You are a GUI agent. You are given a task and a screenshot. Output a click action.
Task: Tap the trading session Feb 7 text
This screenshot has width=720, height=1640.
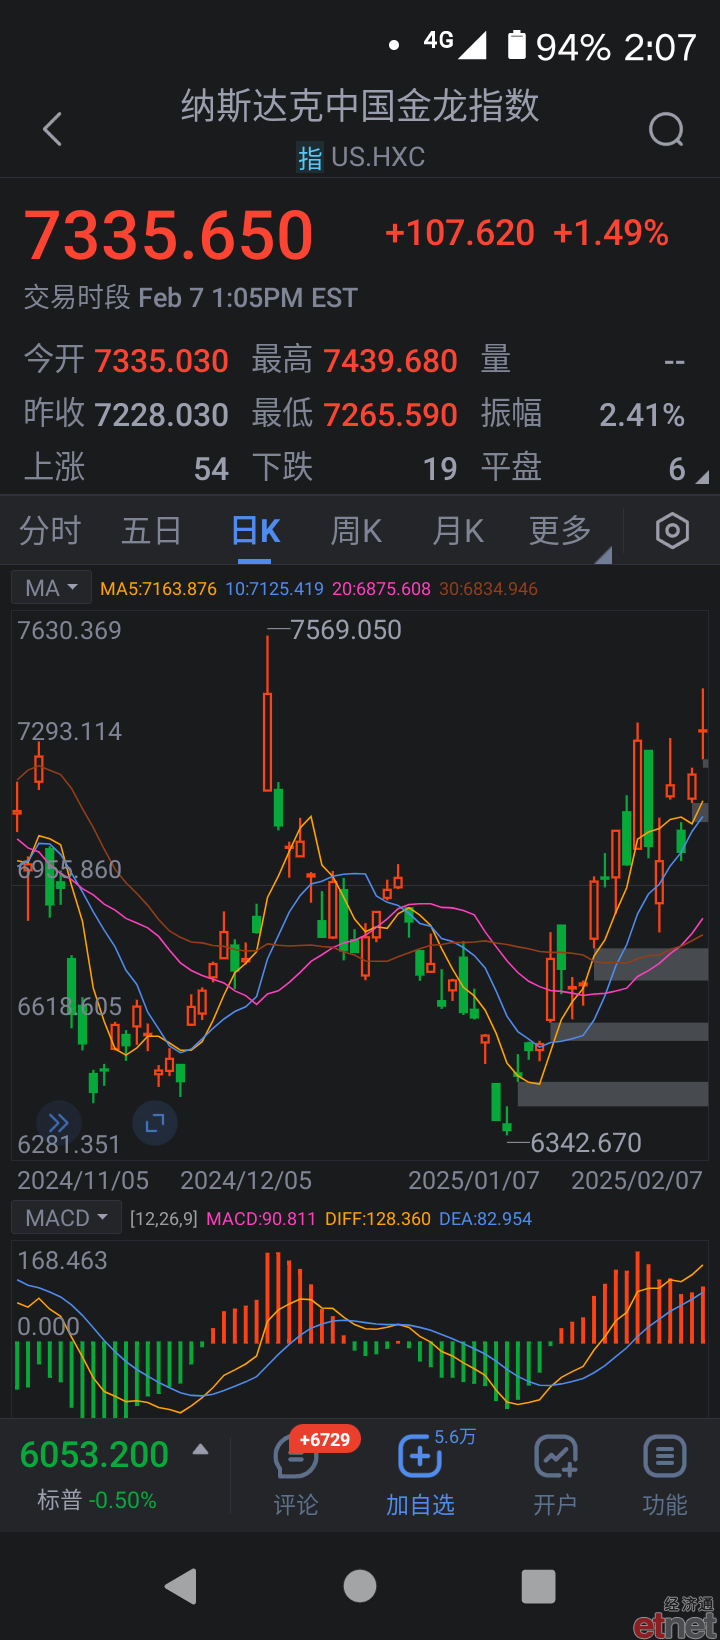(x=191, y=298)
